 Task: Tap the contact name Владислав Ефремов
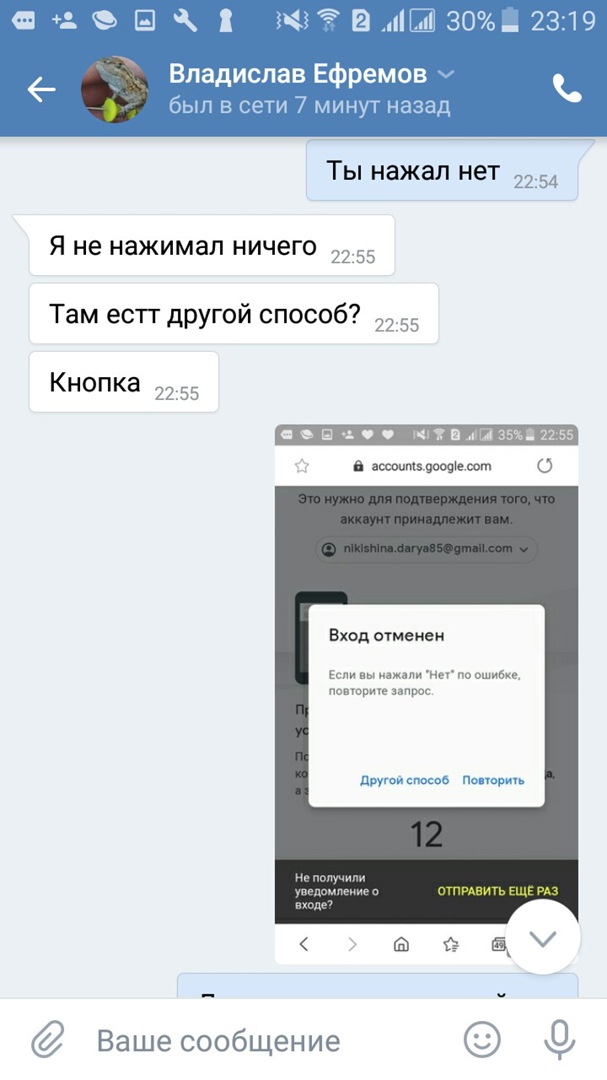pos(298,74)
